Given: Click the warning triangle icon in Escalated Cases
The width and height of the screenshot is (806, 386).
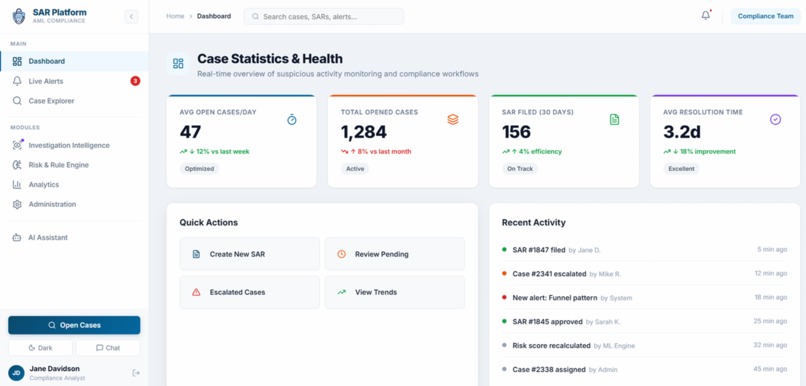Looking at the screenshot, I should click(196, 292).
